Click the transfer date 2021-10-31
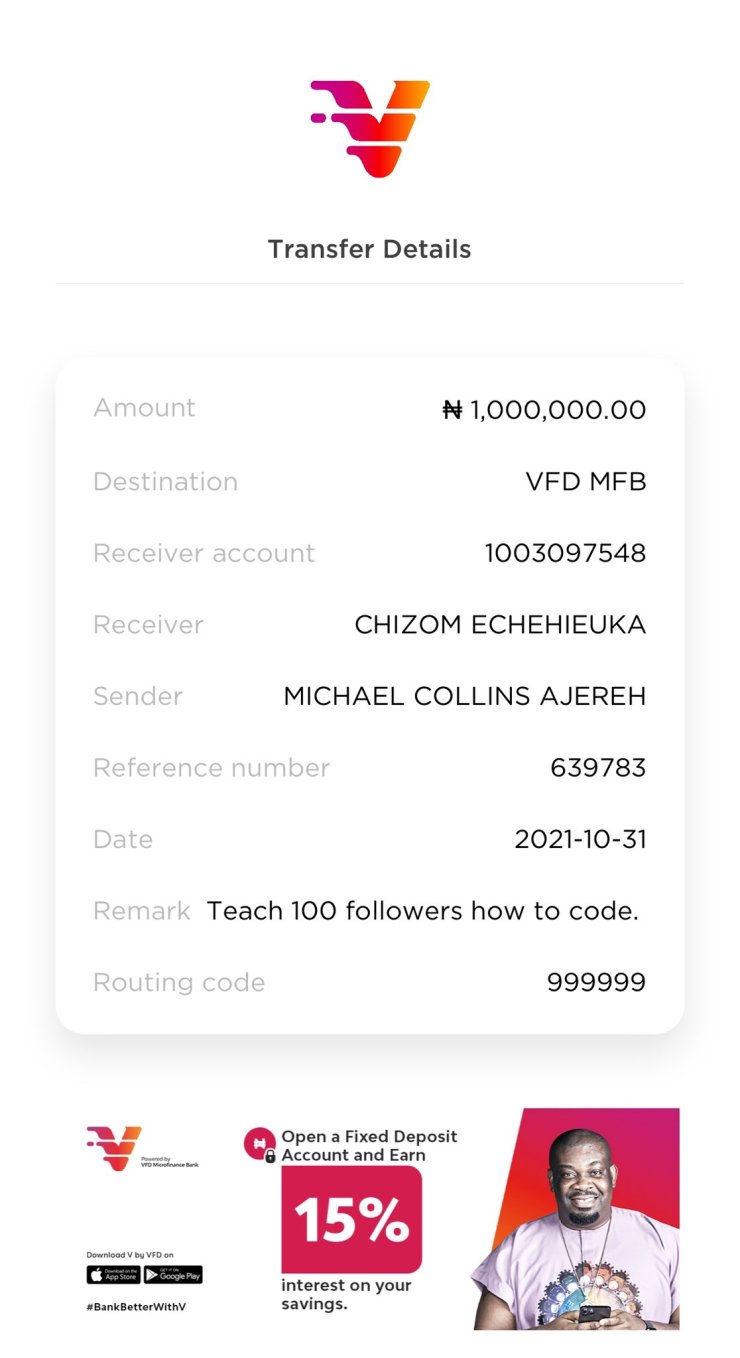This screenshot has height=1358, width=740. tap(580, 840)
